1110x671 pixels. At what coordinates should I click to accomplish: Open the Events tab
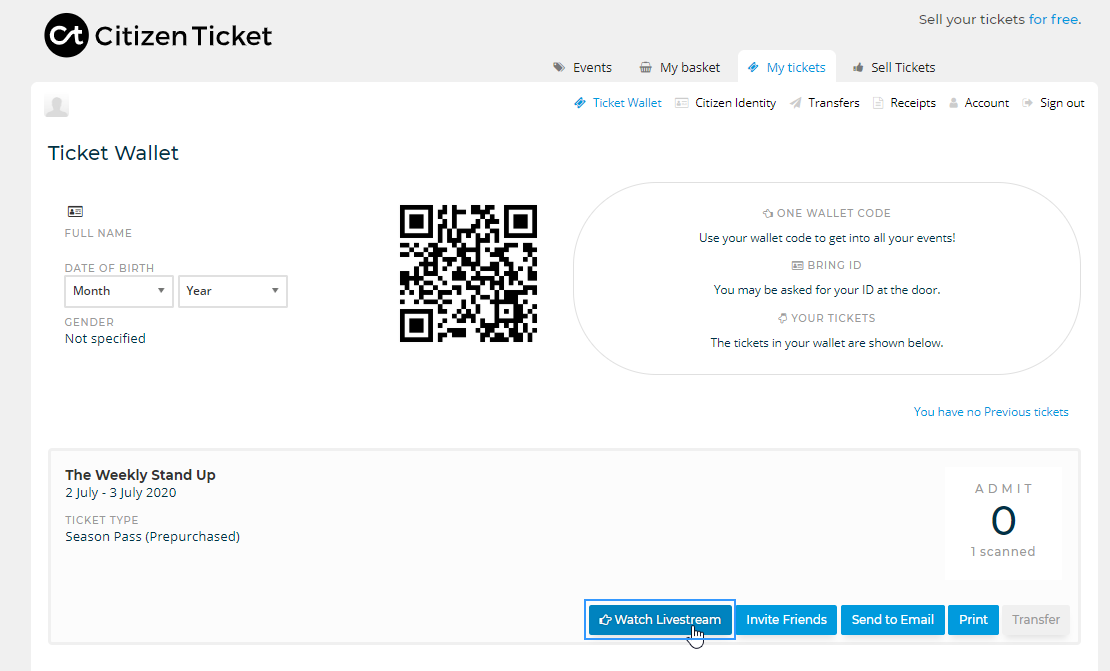click(x=583, y=67)
